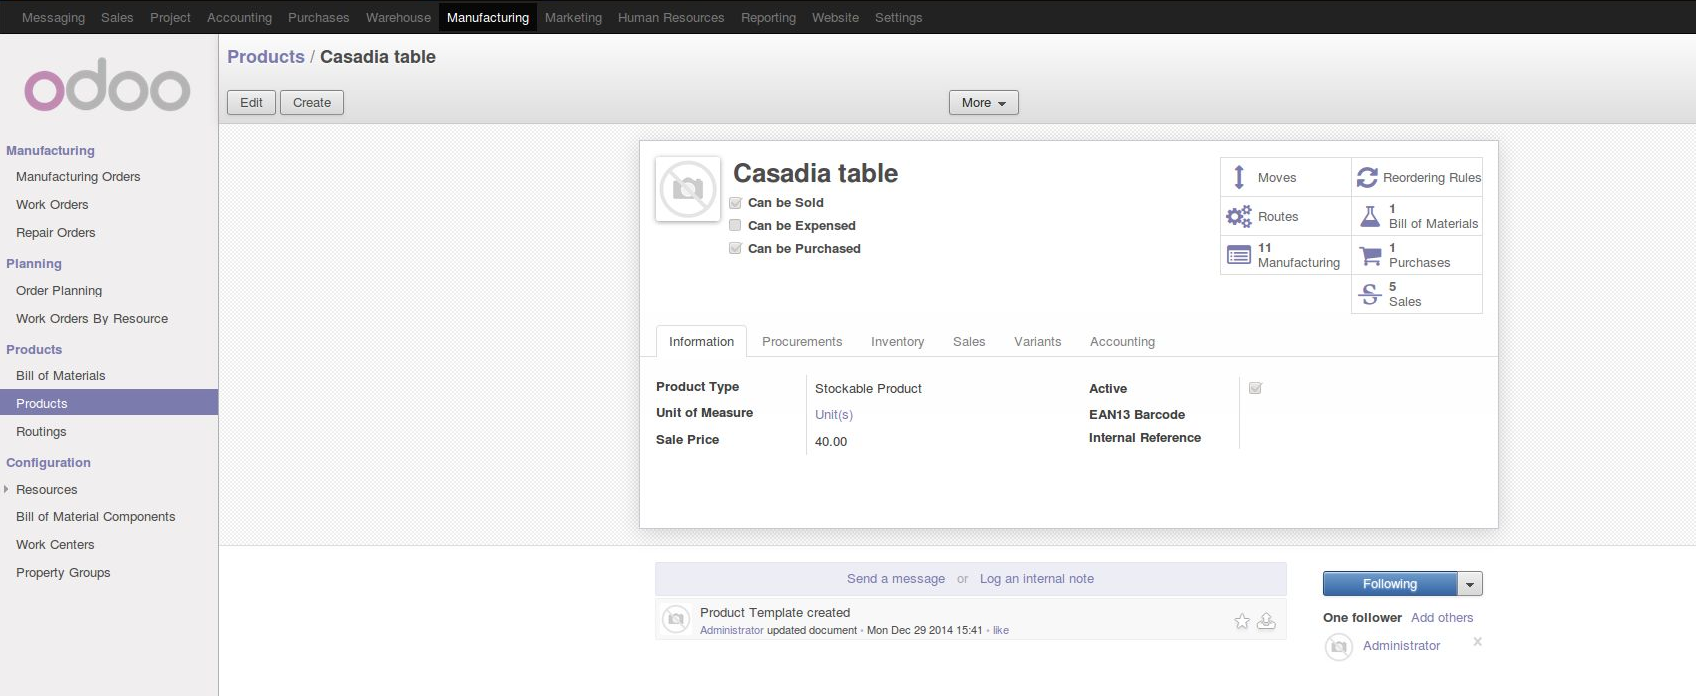Open the Reporting top menu
The width and height of the screenshot is (1696, 696).
(768, 18)
